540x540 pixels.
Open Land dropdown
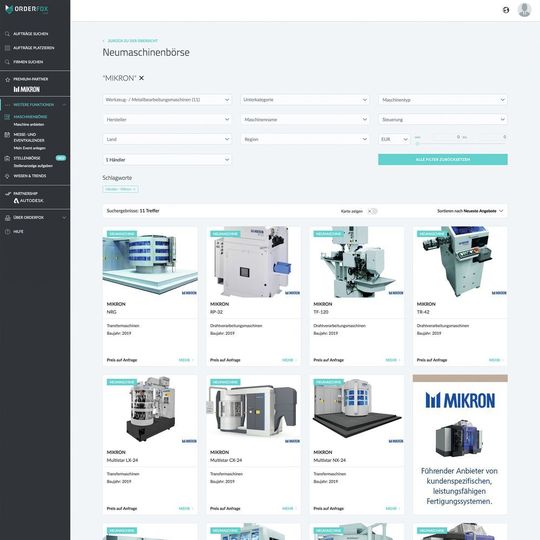pos(167,139)
